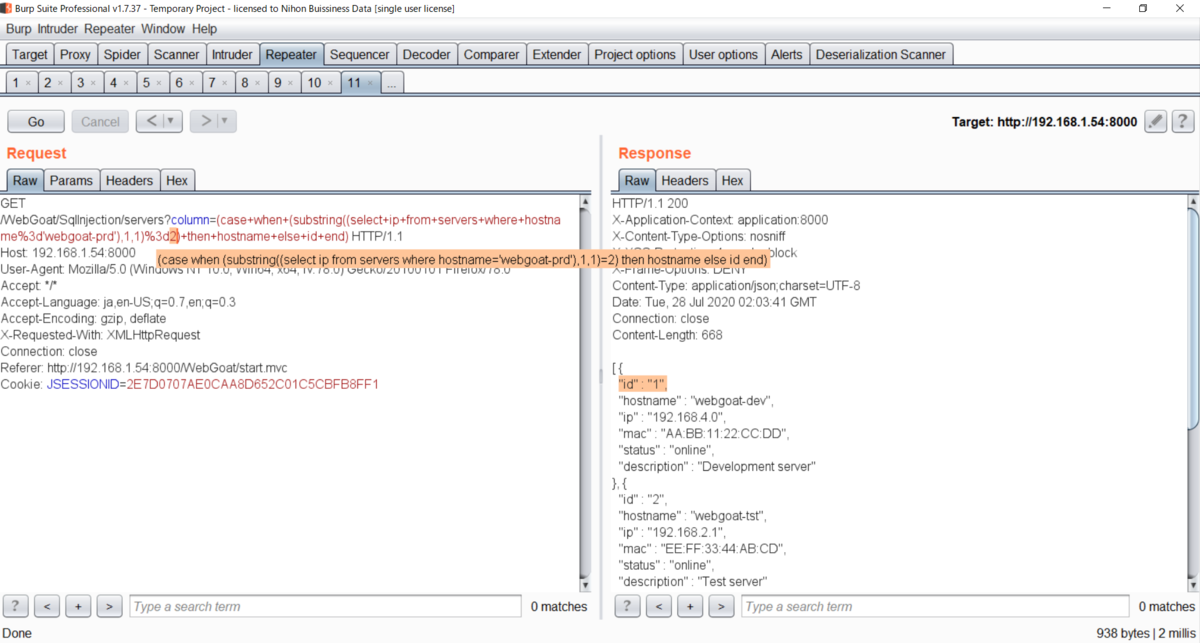This screenshot has width=1200, height=643.
Task: Show Response Hex view
Action: coord(733,180)
